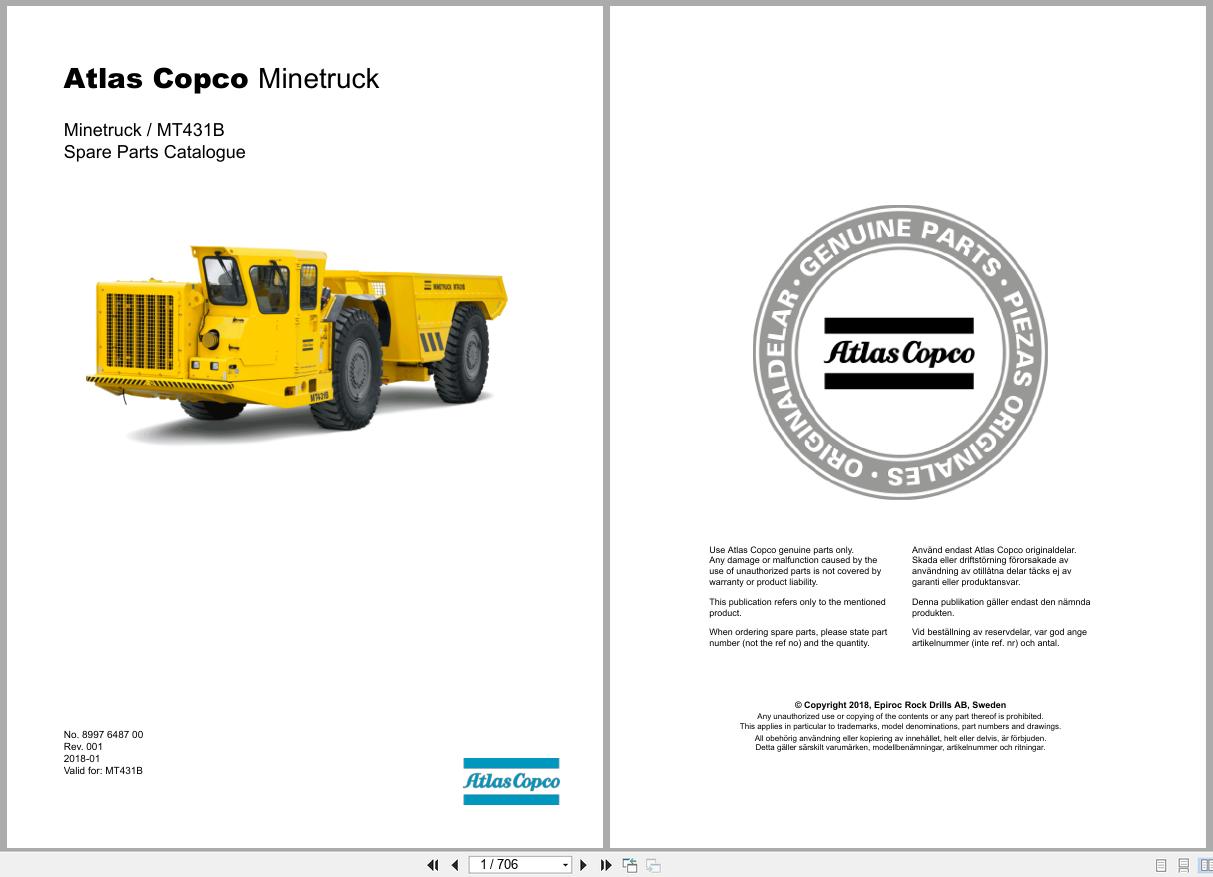
Task: Jump to the last page (706)
Action: [606, 864]
